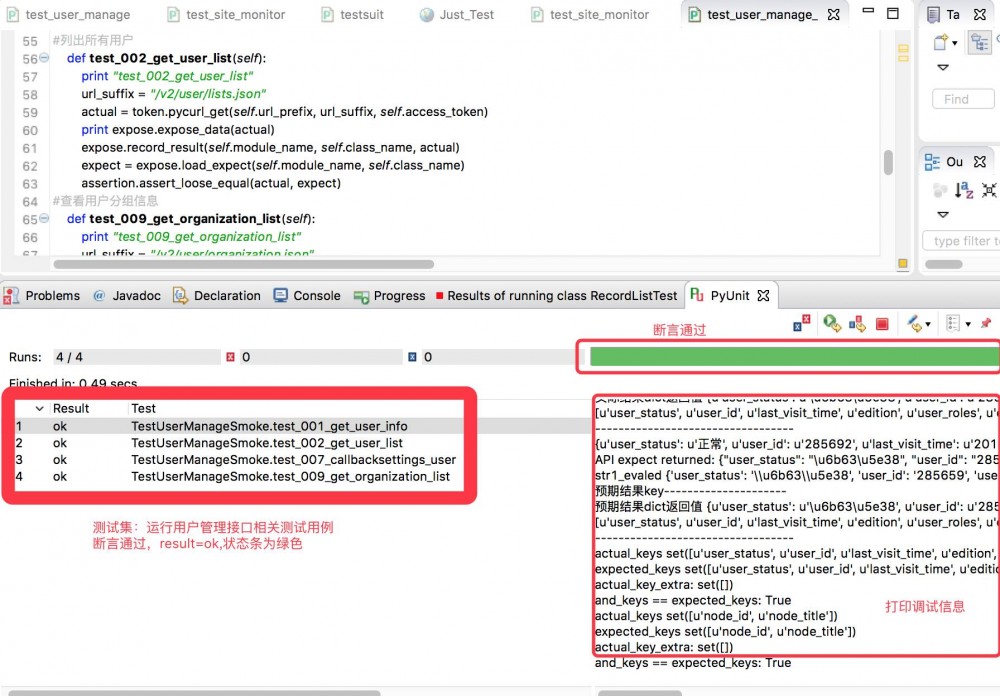Screen dimensions: 1000x696
Task: Switch to the testsuit editor tab
Action: tap(353, 14)
